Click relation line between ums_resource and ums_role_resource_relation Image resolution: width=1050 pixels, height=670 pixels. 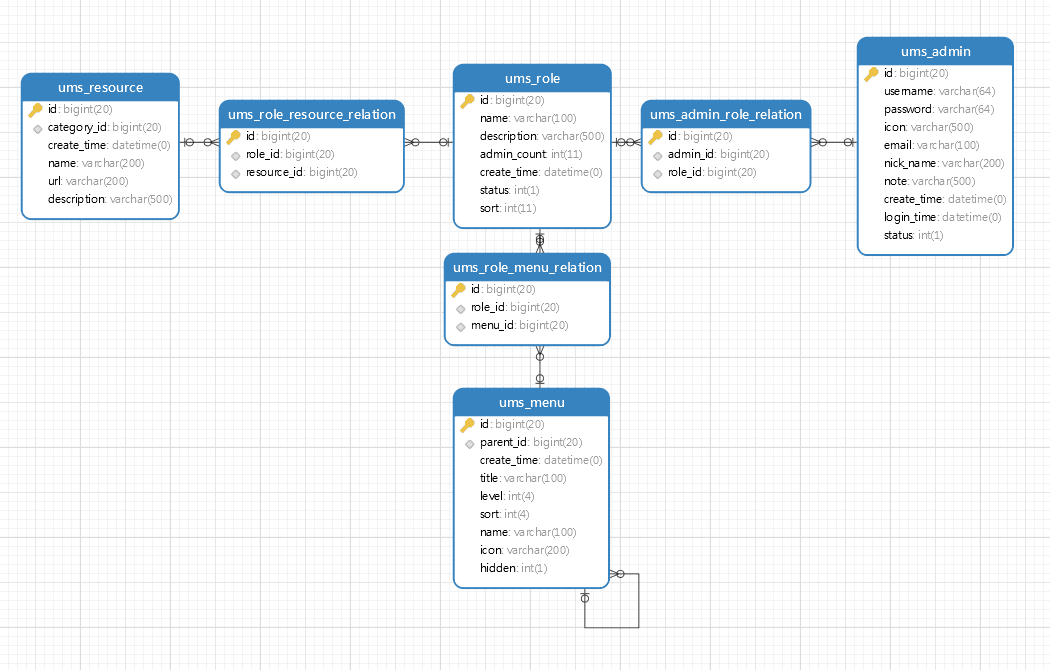pyautogui.click(x=200, y=142)
